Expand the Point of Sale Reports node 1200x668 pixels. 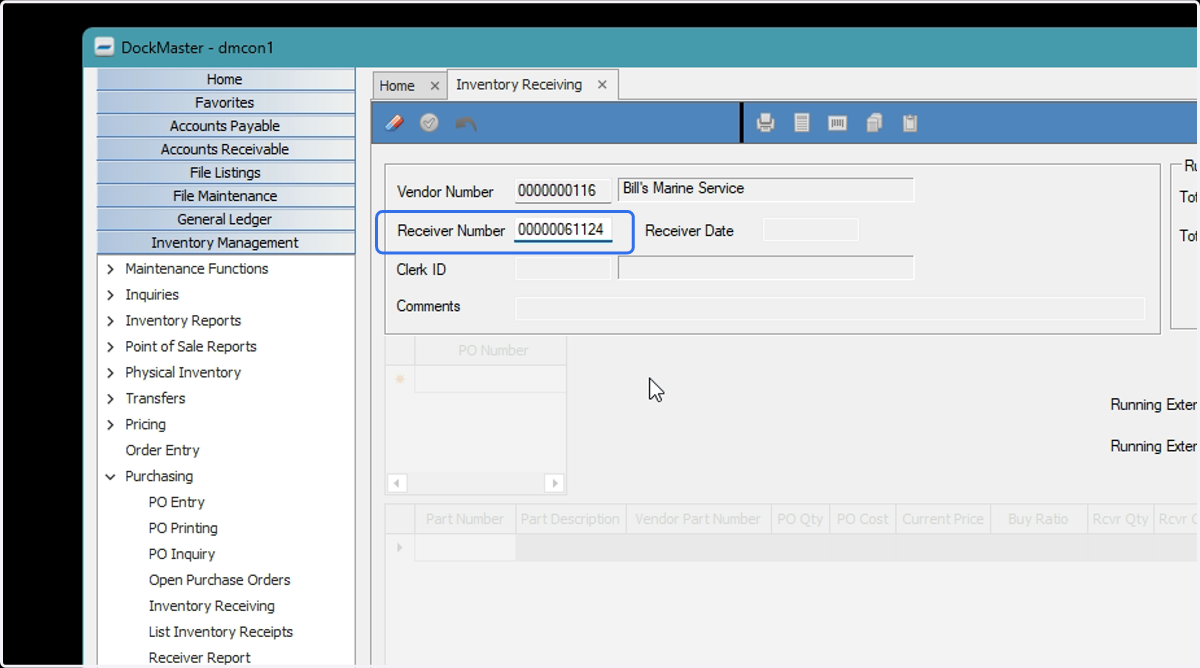coord(110,347)
